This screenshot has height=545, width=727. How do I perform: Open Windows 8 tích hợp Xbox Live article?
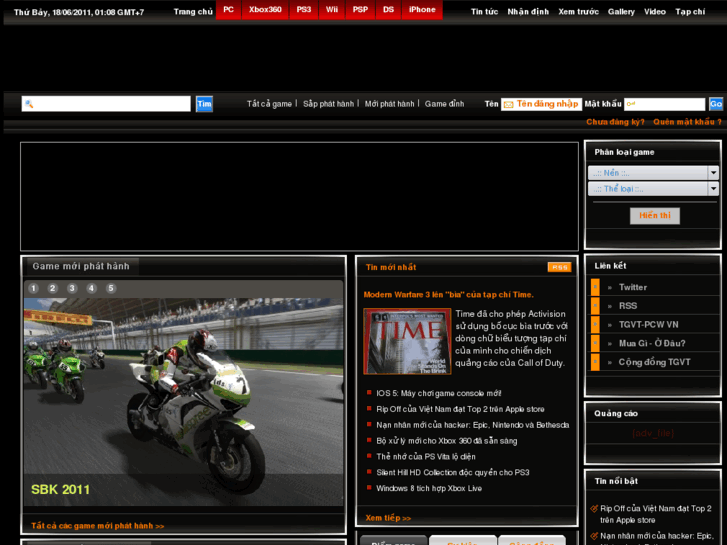[x=429, y=488]
